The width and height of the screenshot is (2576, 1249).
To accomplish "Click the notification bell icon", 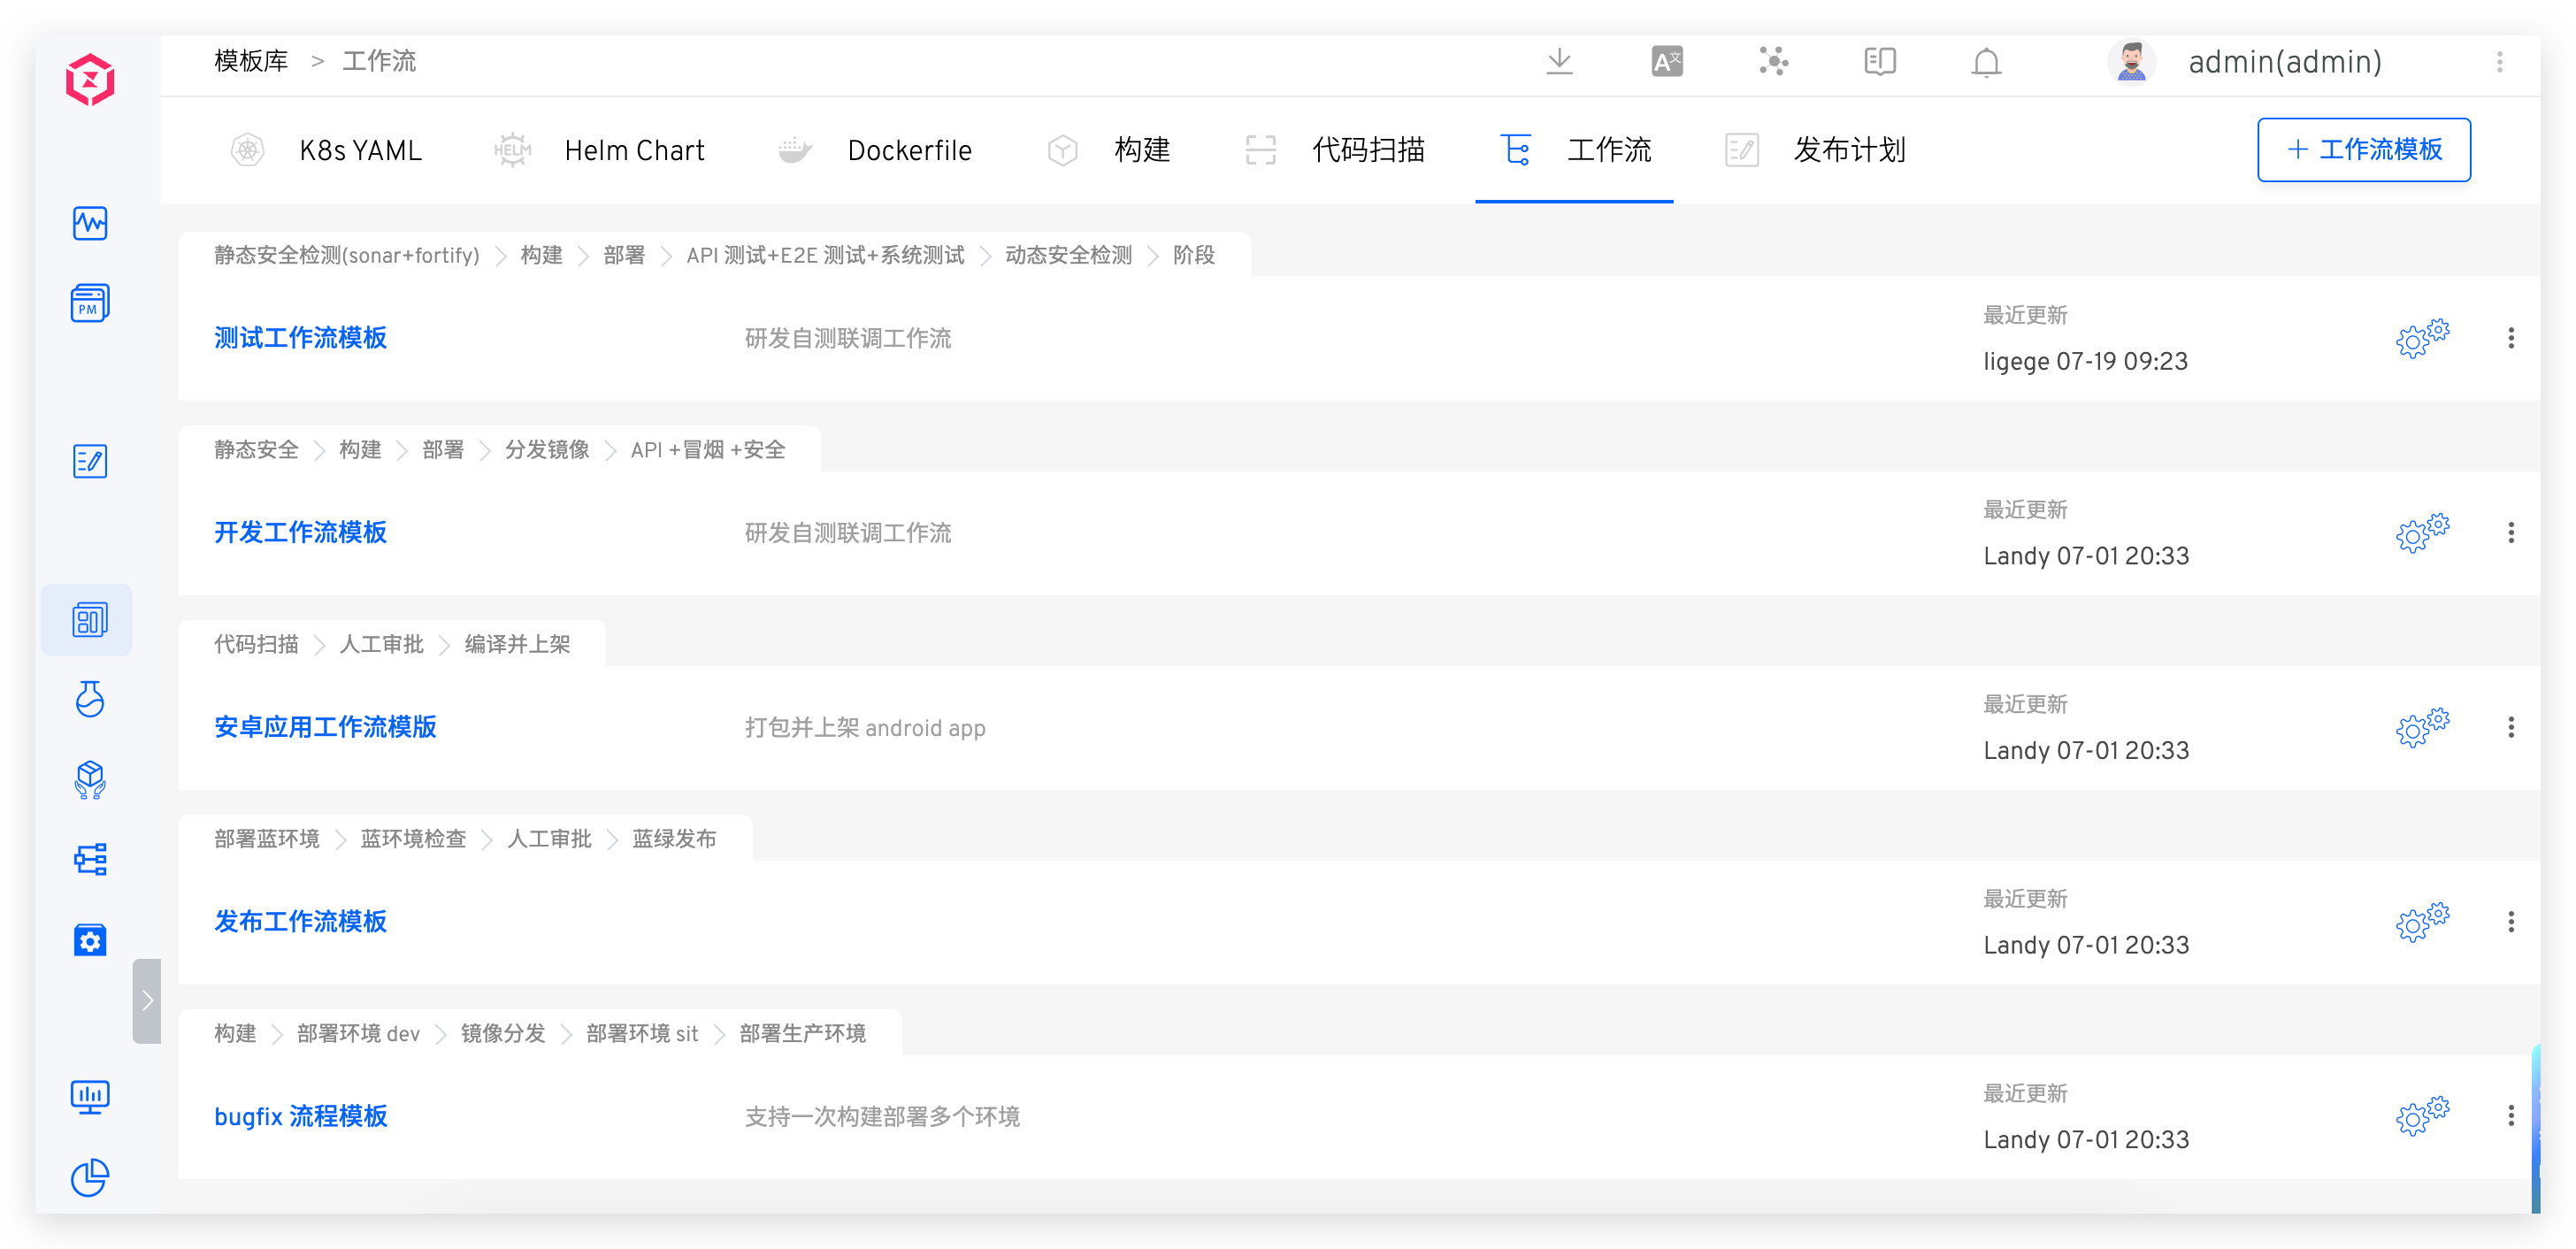I will point(1985,62).
